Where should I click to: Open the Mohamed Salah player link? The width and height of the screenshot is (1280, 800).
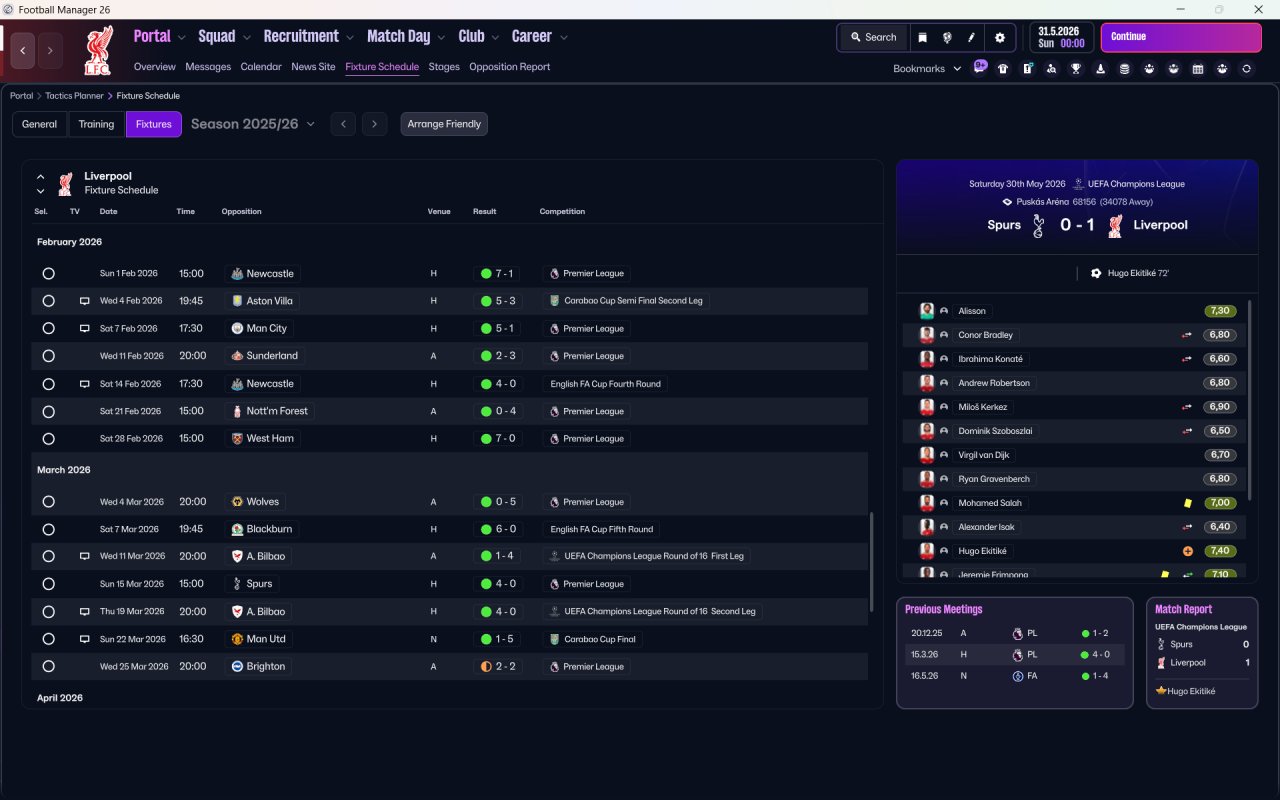pos(990,503)
